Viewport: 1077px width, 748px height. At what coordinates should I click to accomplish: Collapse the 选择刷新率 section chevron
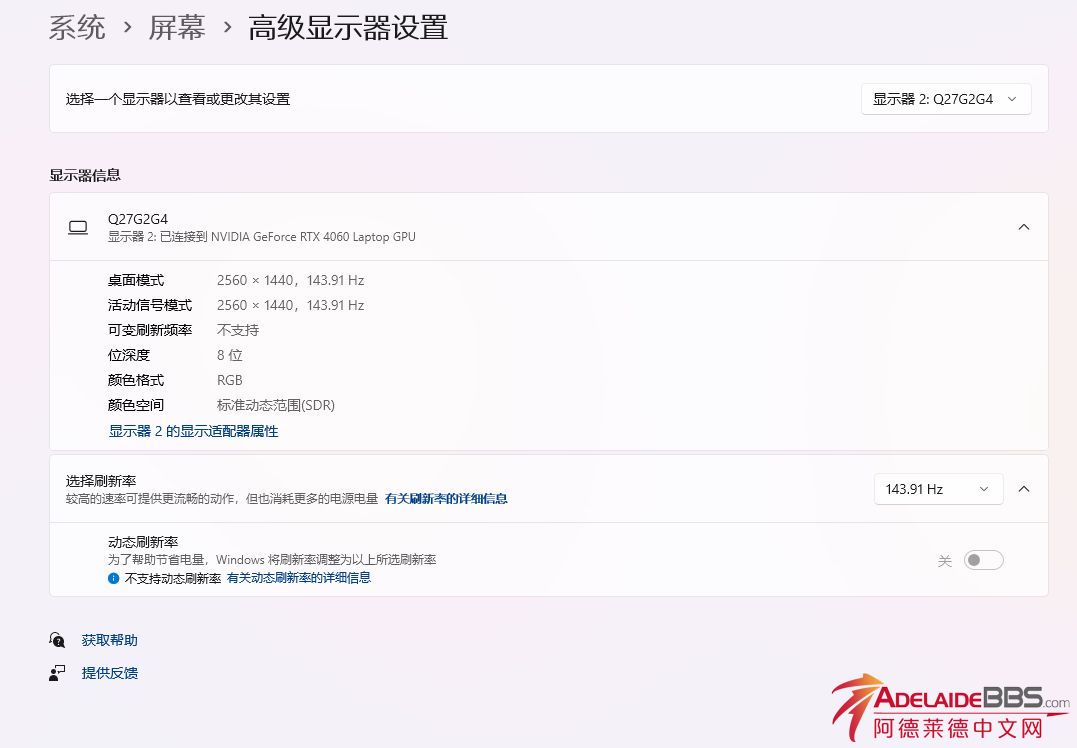[x=1023, y=489]
